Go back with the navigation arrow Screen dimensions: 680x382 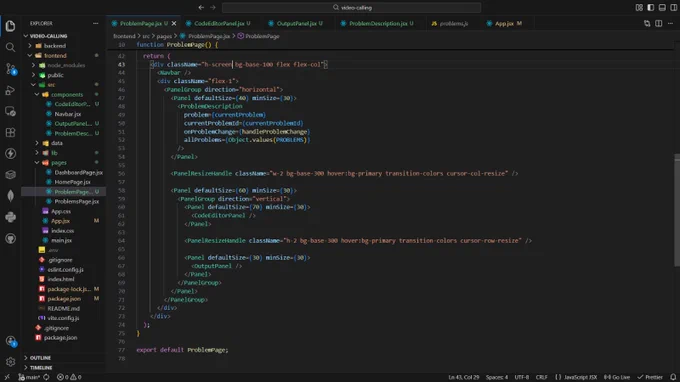click(x=201, y=7)
